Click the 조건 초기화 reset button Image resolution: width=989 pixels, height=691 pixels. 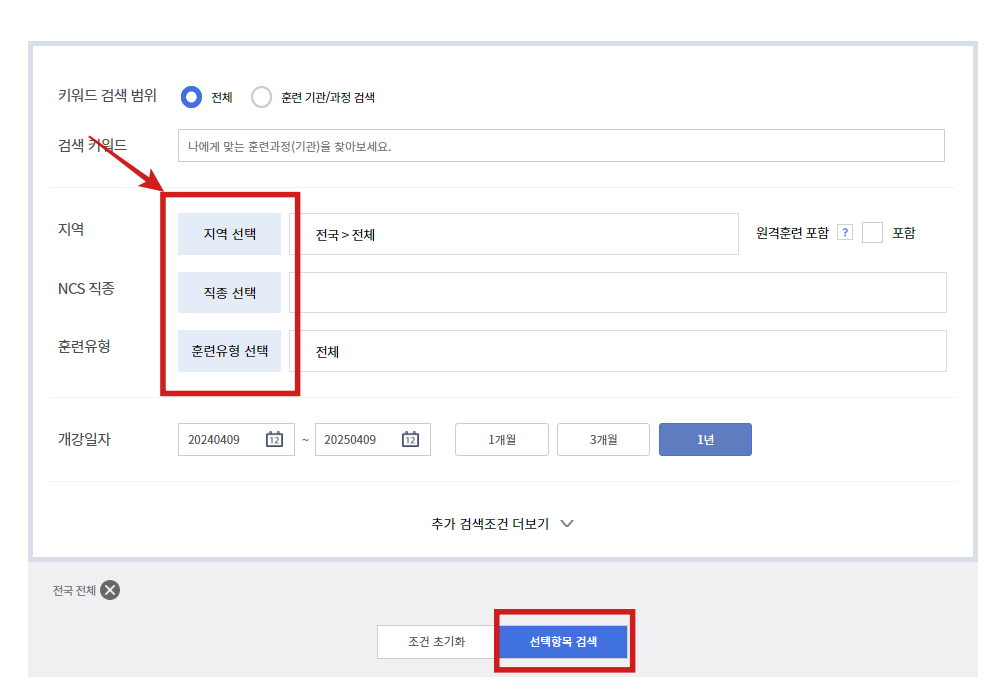(437, 641)
